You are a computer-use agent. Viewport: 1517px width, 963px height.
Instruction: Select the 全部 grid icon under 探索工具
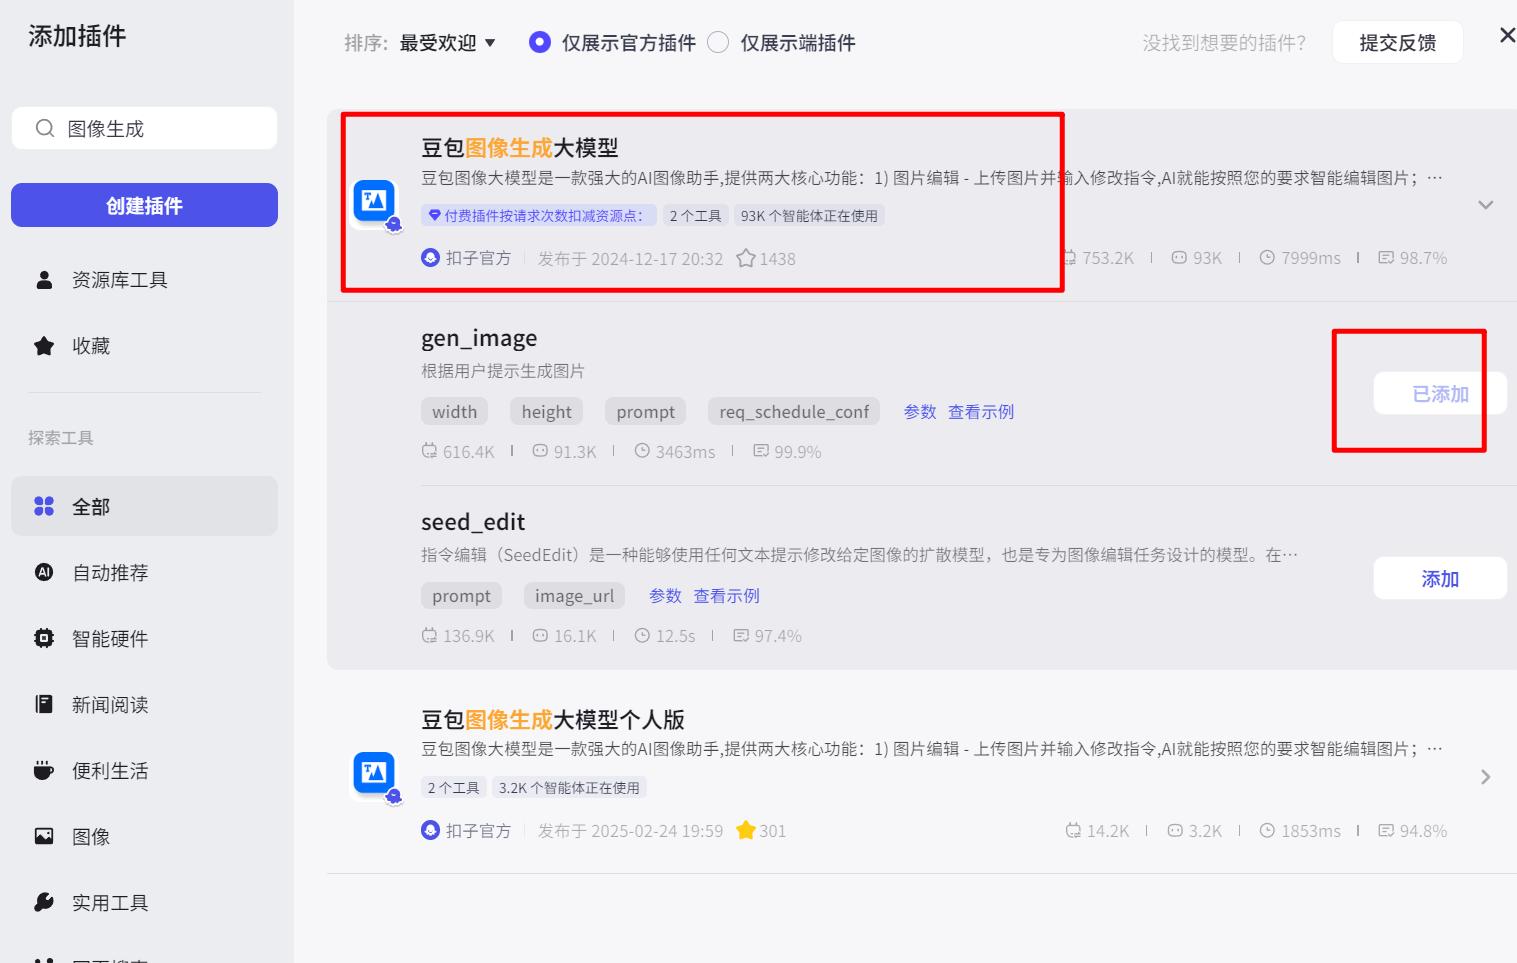pyautogui.click(x=44, y=506)
